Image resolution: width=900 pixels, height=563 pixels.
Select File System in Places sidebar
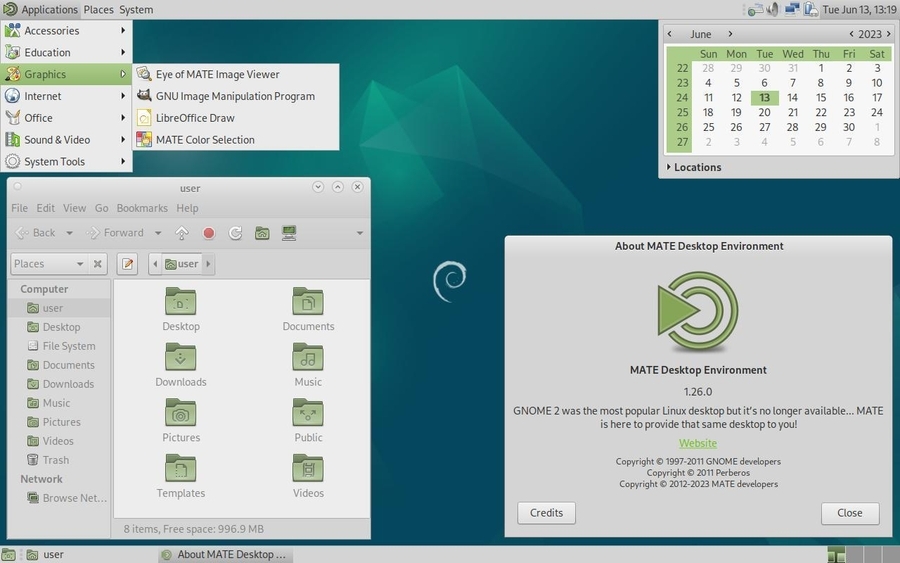(61, 346)
